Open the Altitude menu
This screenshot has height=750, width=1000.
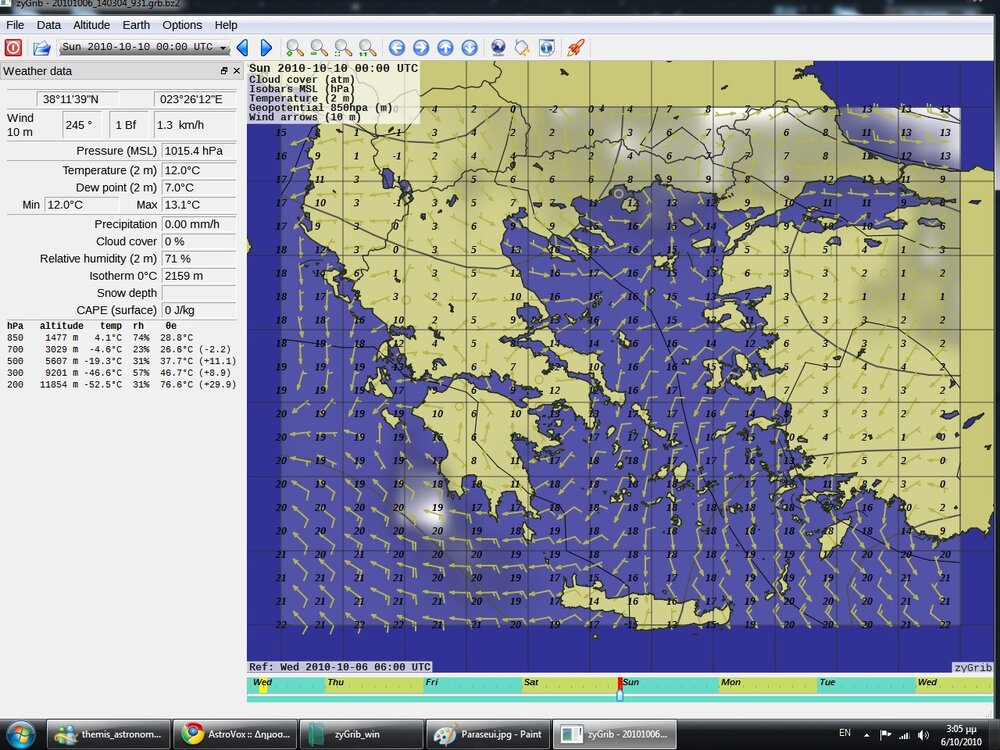(x=91, y=25)
